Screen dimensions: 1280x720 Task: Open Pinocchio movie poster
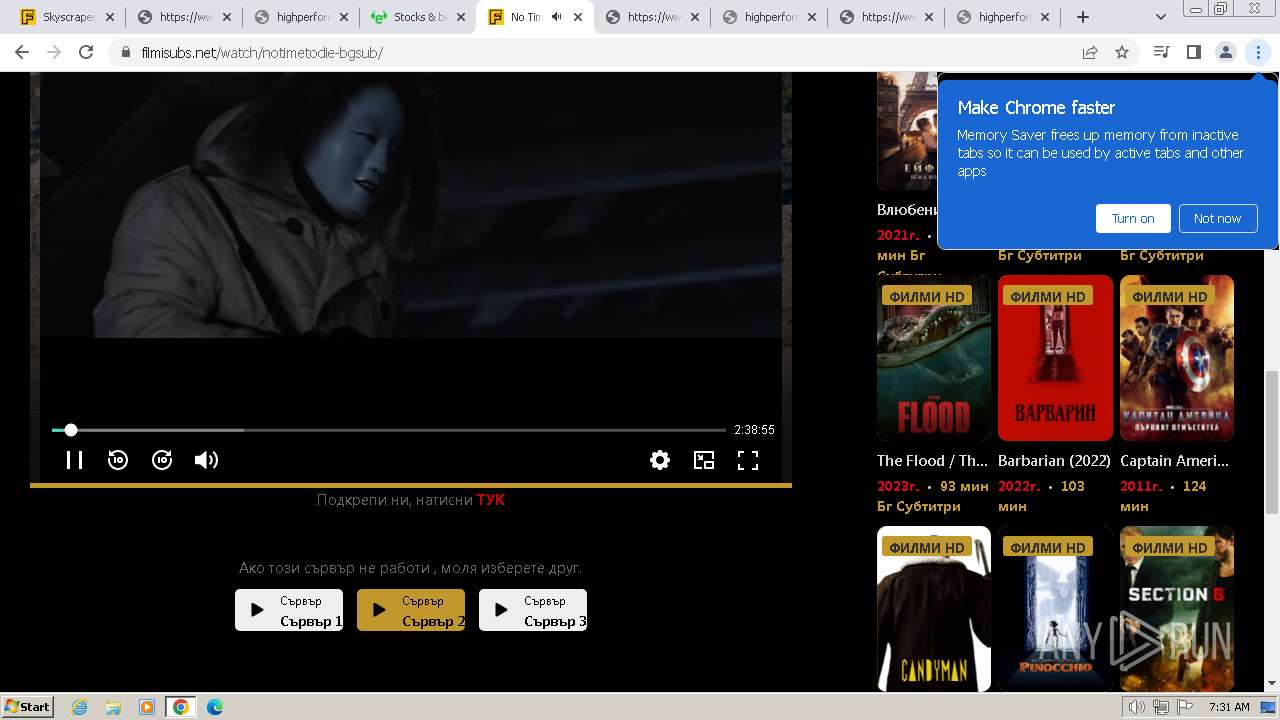[x=1055, y=609]
